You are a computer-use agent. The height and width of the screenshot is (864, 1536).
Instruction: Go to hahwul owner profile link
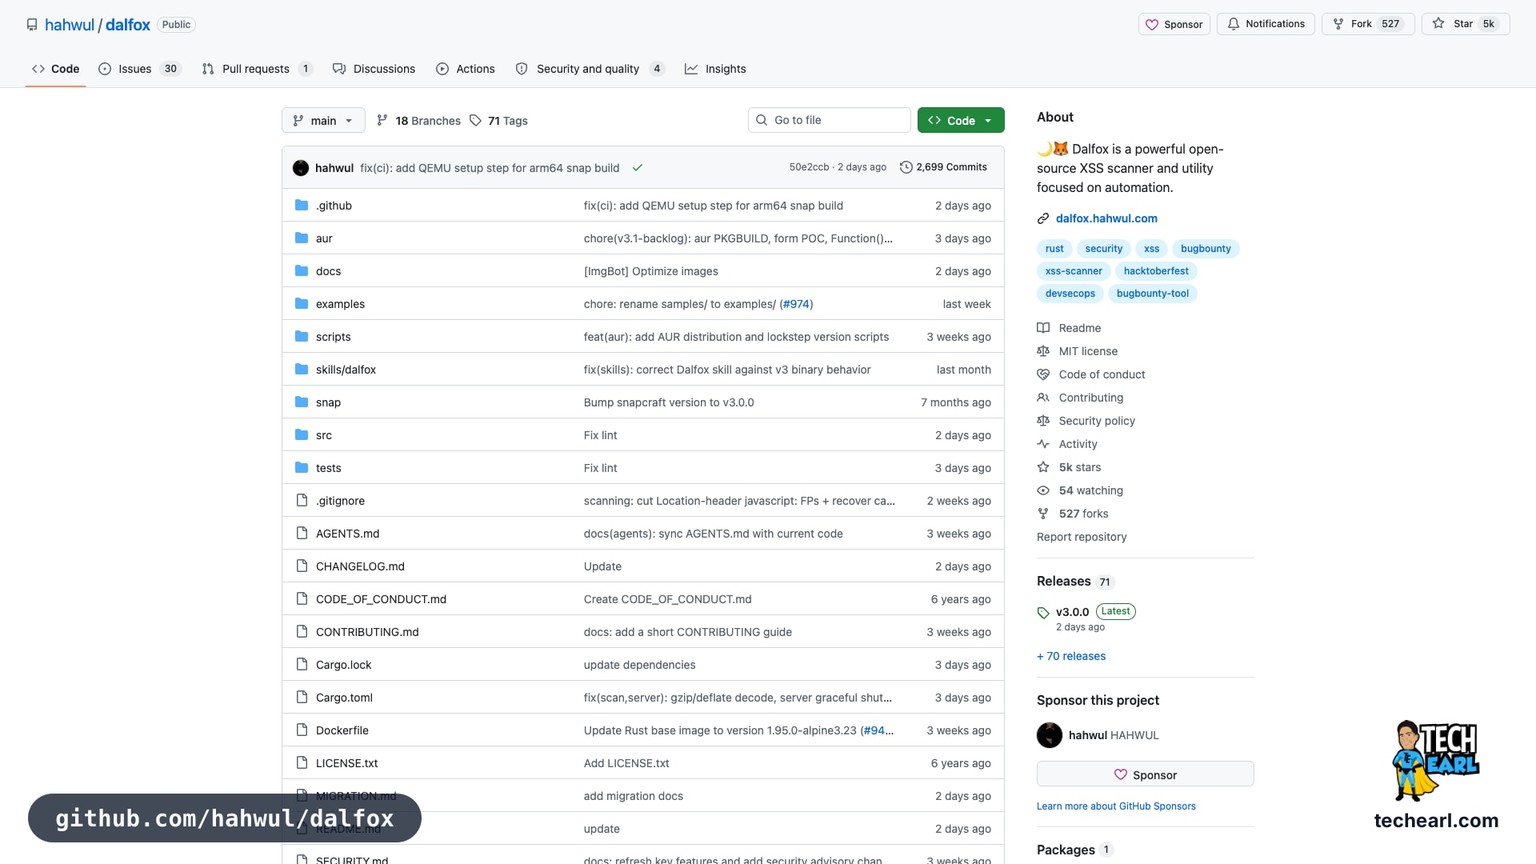pos(69,25)
